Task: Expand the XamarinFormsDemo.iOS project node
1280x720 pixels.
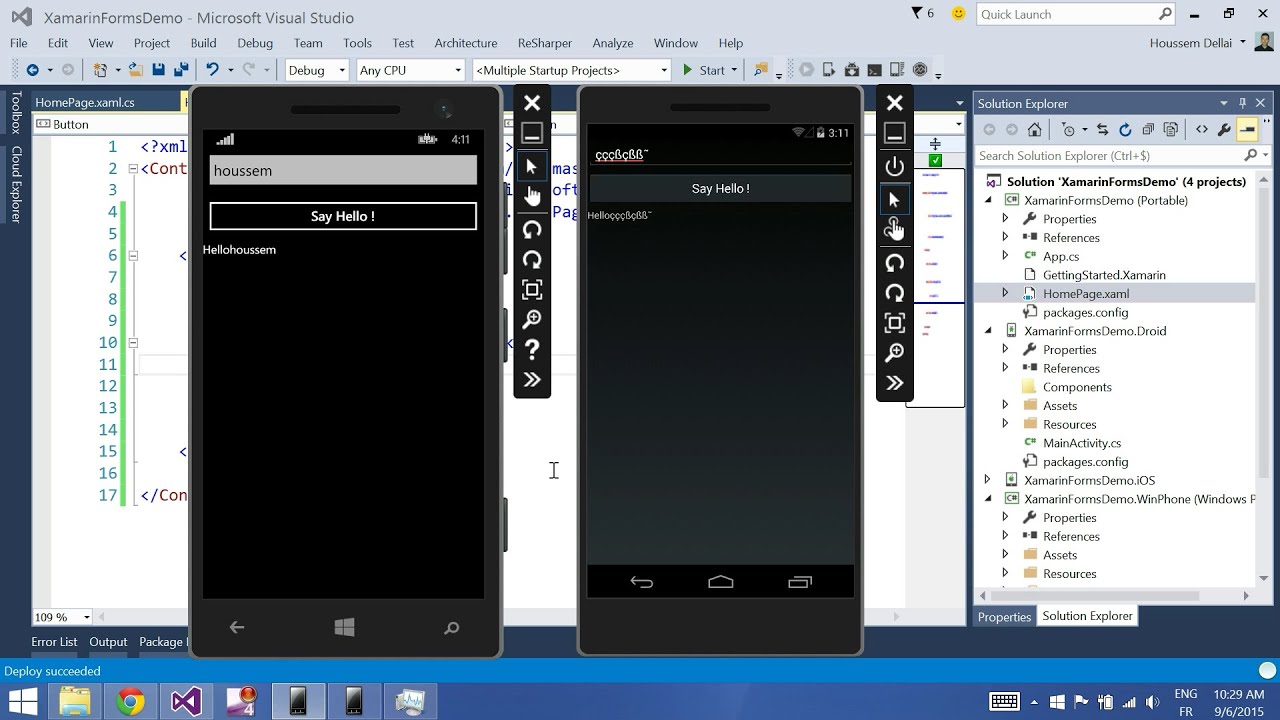Action: coord(988,480)
